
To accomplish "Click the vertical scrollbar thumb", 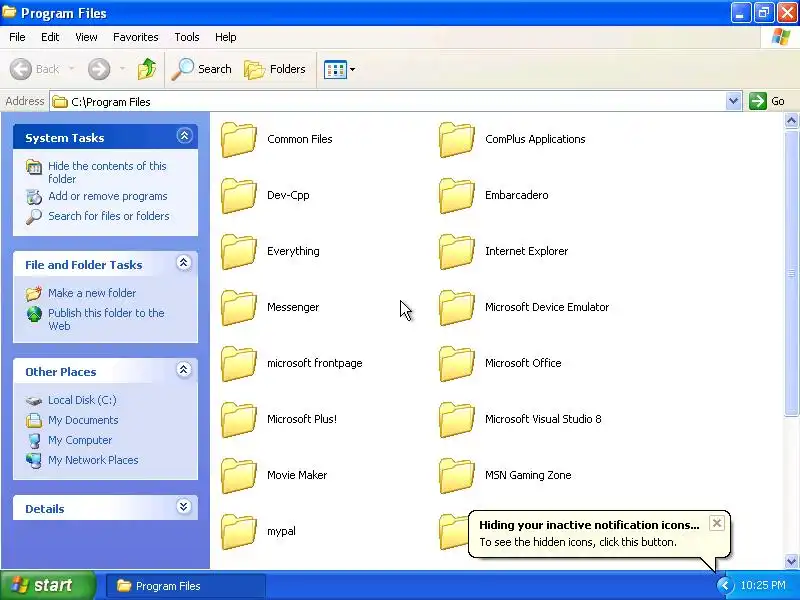I will 791,273.
